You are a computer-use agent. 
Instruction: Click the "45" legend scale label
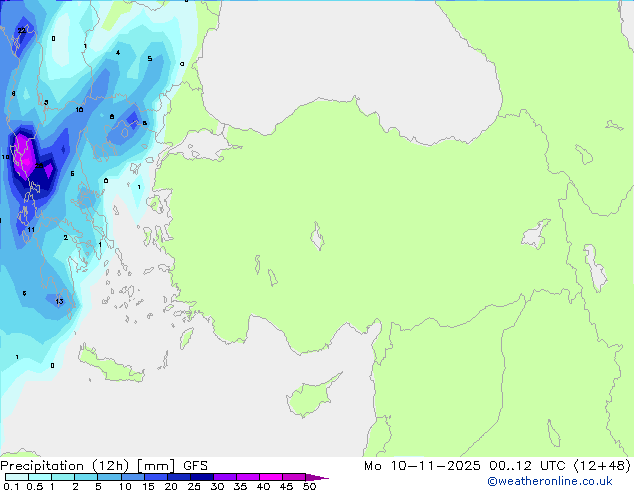[x=286, y=486]
